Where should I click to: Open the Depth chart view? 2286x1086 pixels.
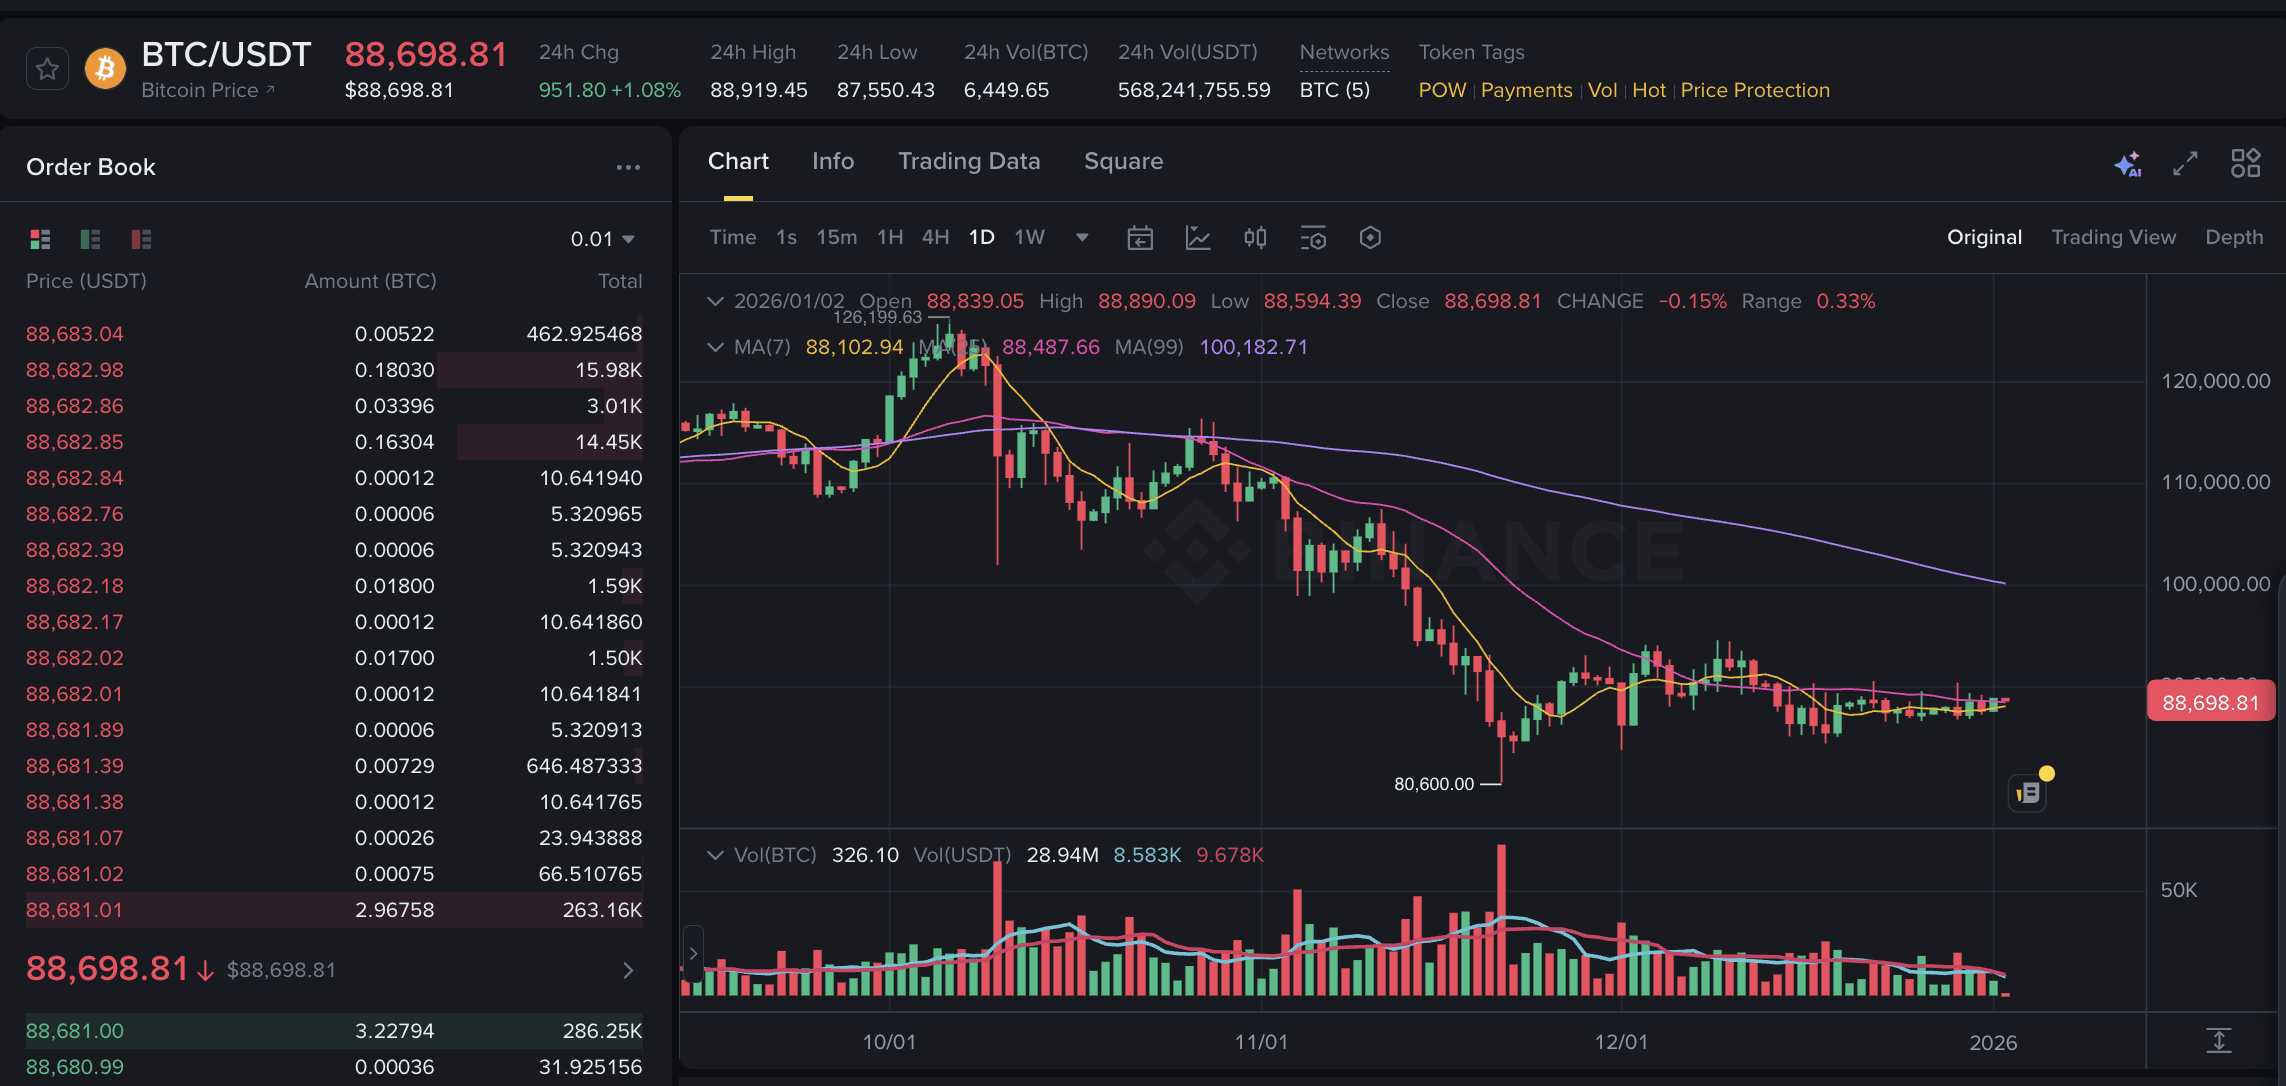(x=2235, y=237)
